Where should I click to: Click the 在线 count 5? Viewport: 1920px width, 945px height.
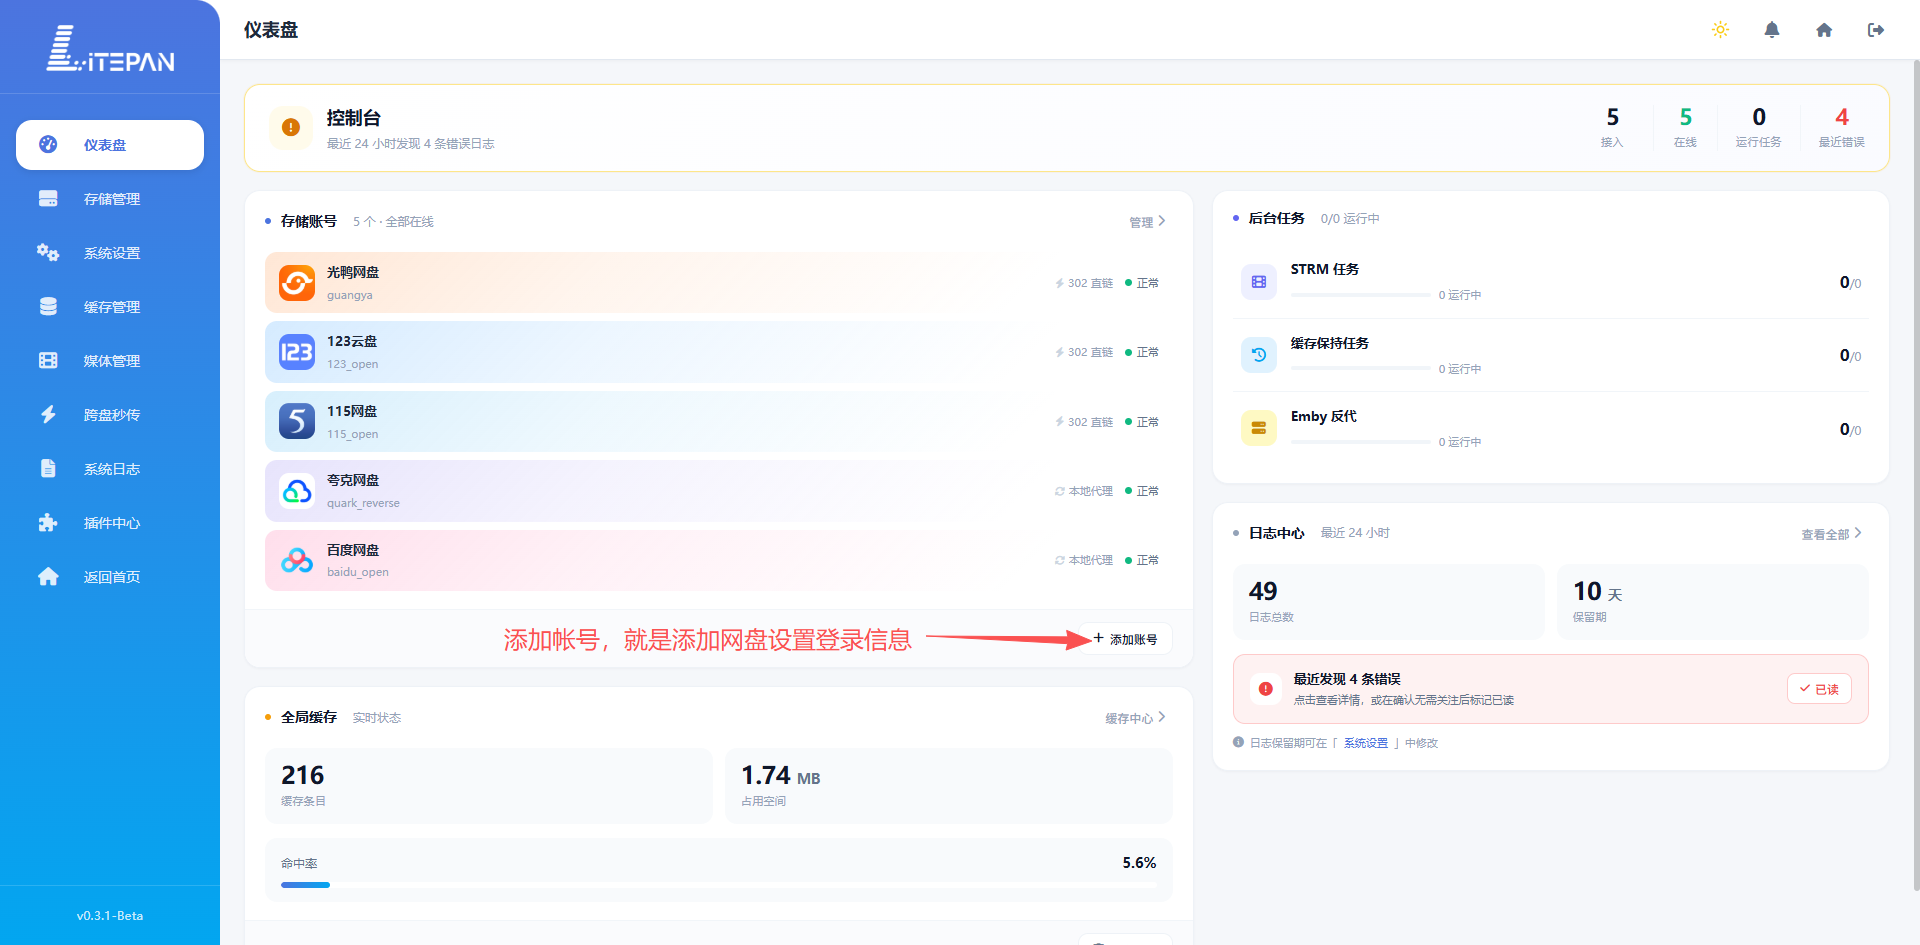[x=1686, y=117]
